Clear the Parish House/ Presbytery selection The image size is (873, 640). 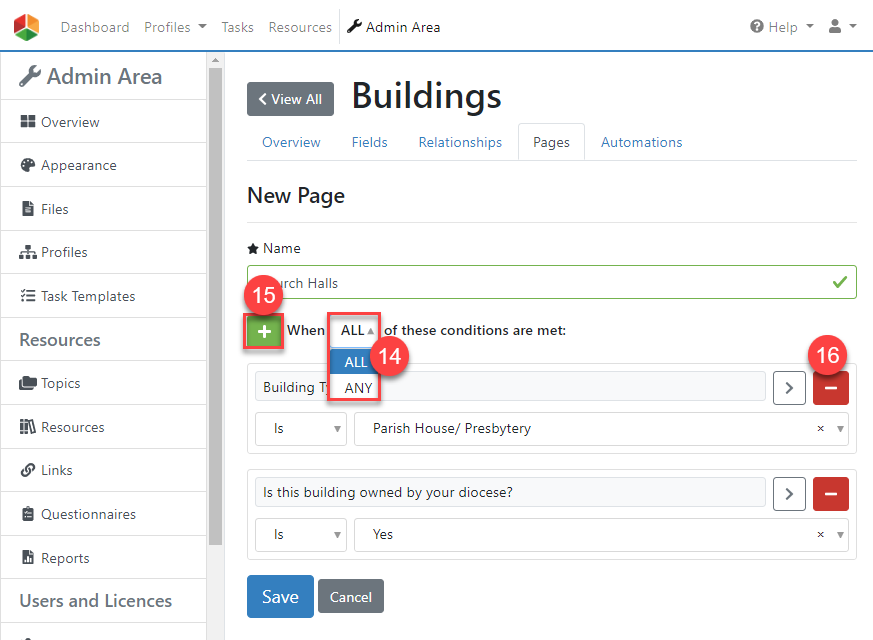click(x=821, y=429)
